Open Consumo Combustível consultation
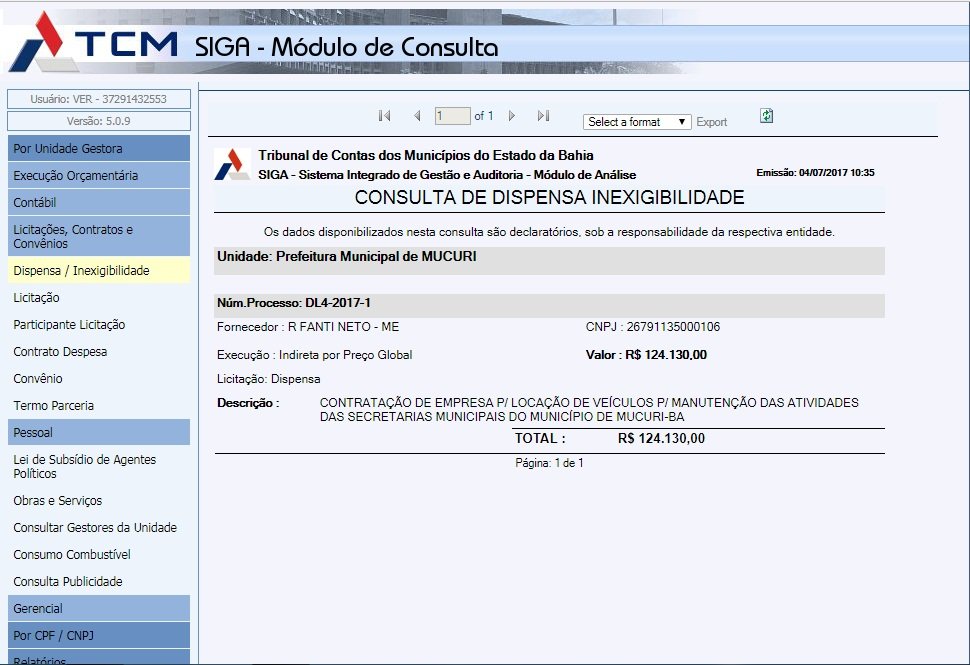The image size is (970, 665). (72, 555)
